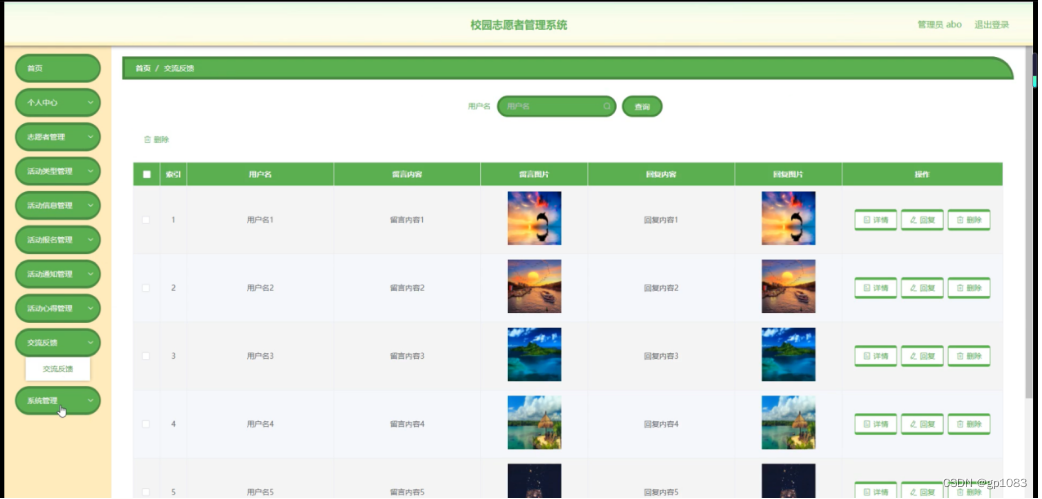Viewport: 1042px width, 499px height.
Task: Open 留言图片 thumbnail in row 用户名2
Action: [x=534, y=286]
